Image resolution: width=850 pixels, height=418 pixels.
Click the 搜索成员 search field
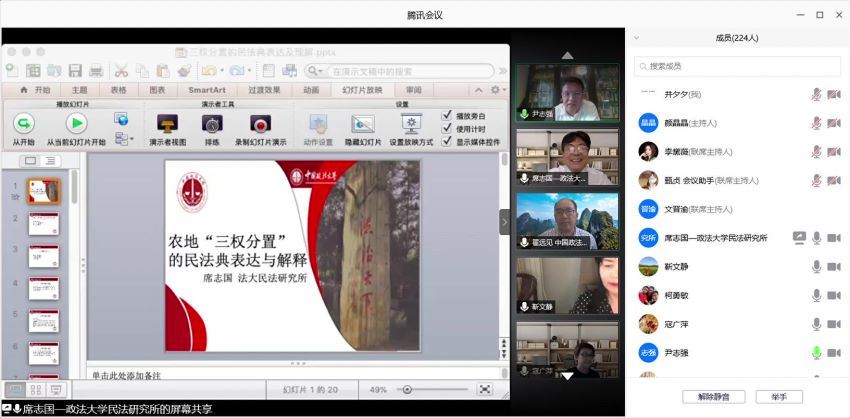737,66
